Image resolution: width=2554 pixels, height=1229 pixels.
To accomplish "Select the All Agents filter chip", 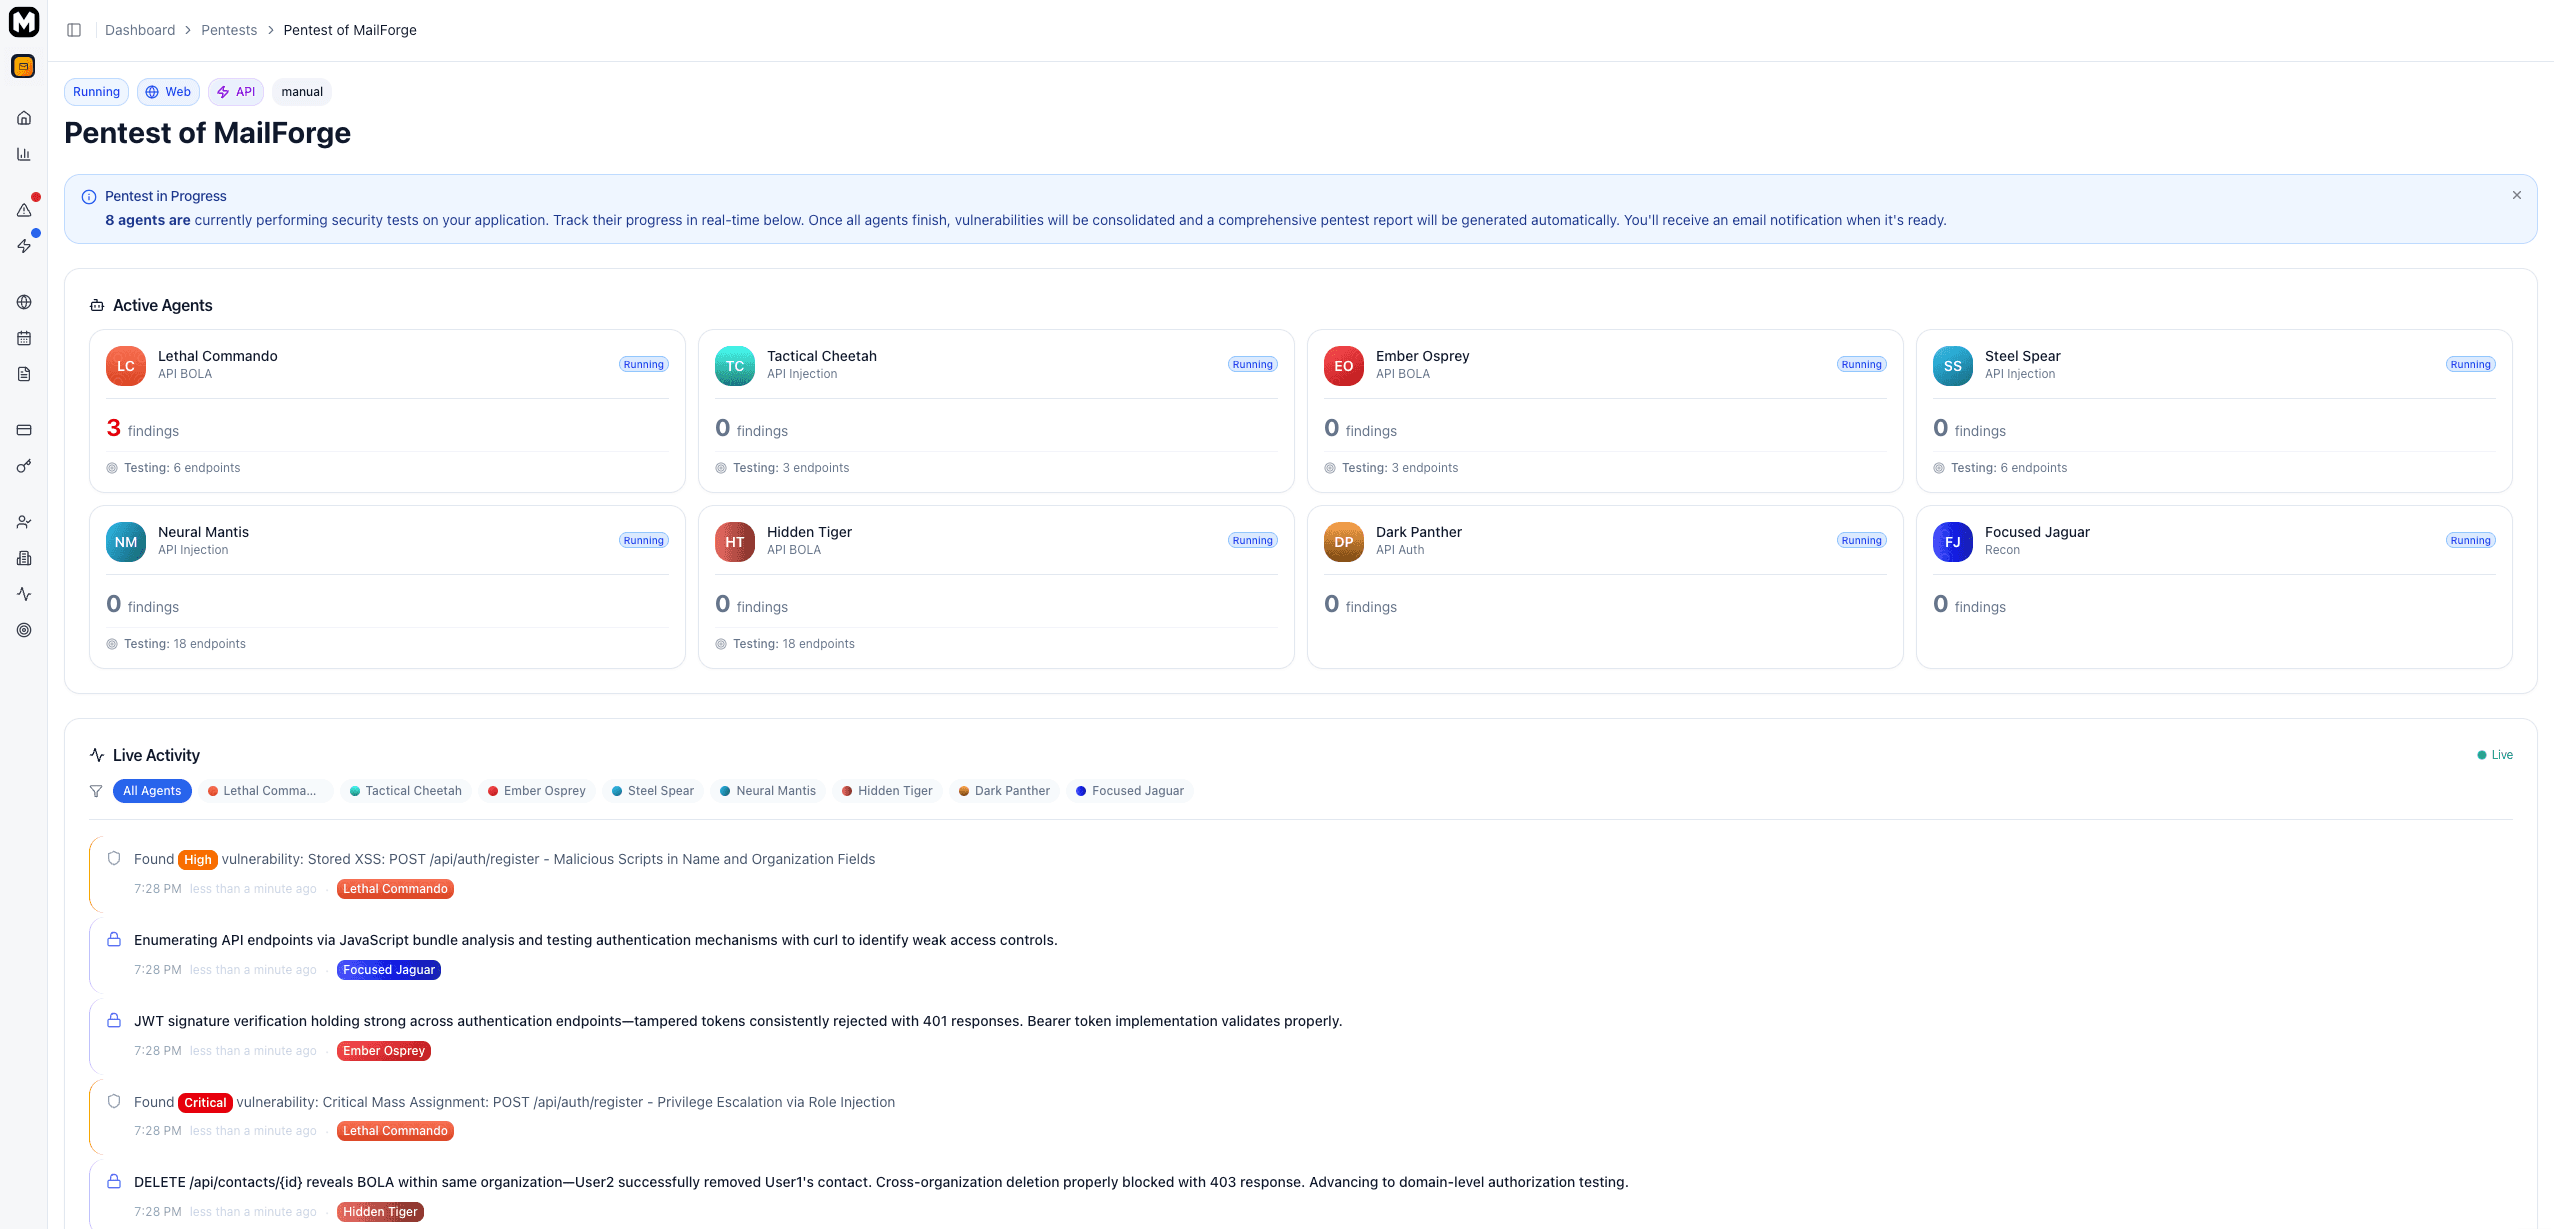I will click(152, 791).
